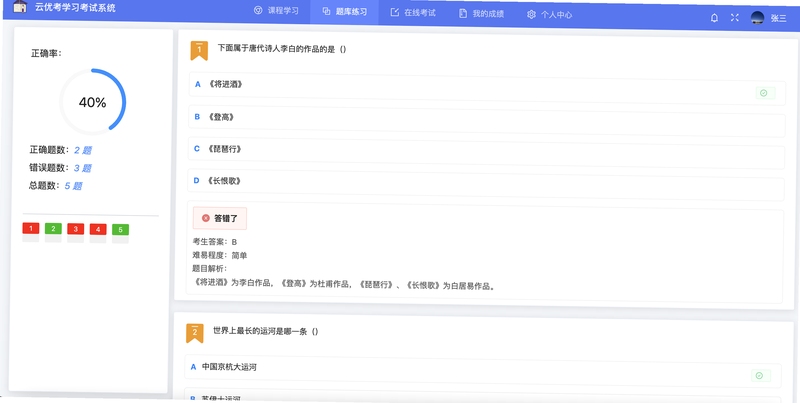Click the user avatar picture
This screenshot has height=403, width=800.
[757, 18]
